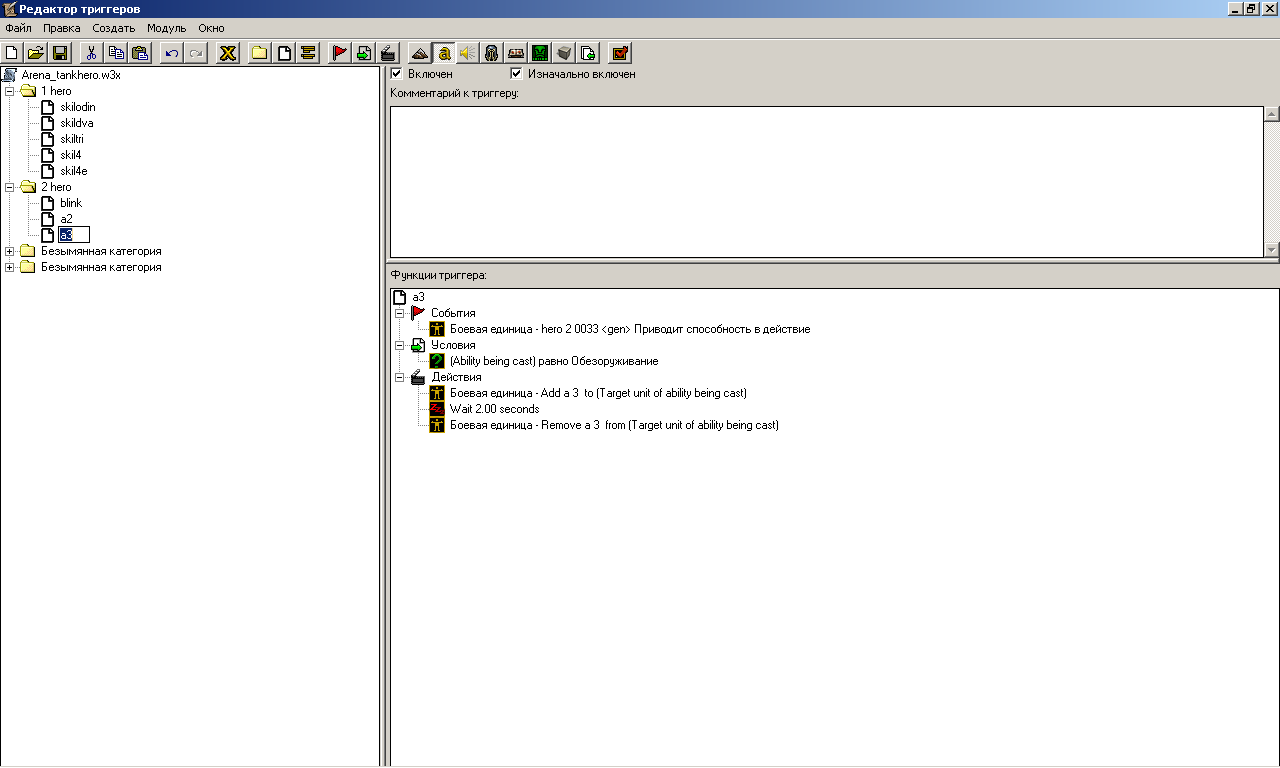Click the comment box scroll-up arrow
Viewport: 1280px width, 768px height.
(x=1272, y=113)
